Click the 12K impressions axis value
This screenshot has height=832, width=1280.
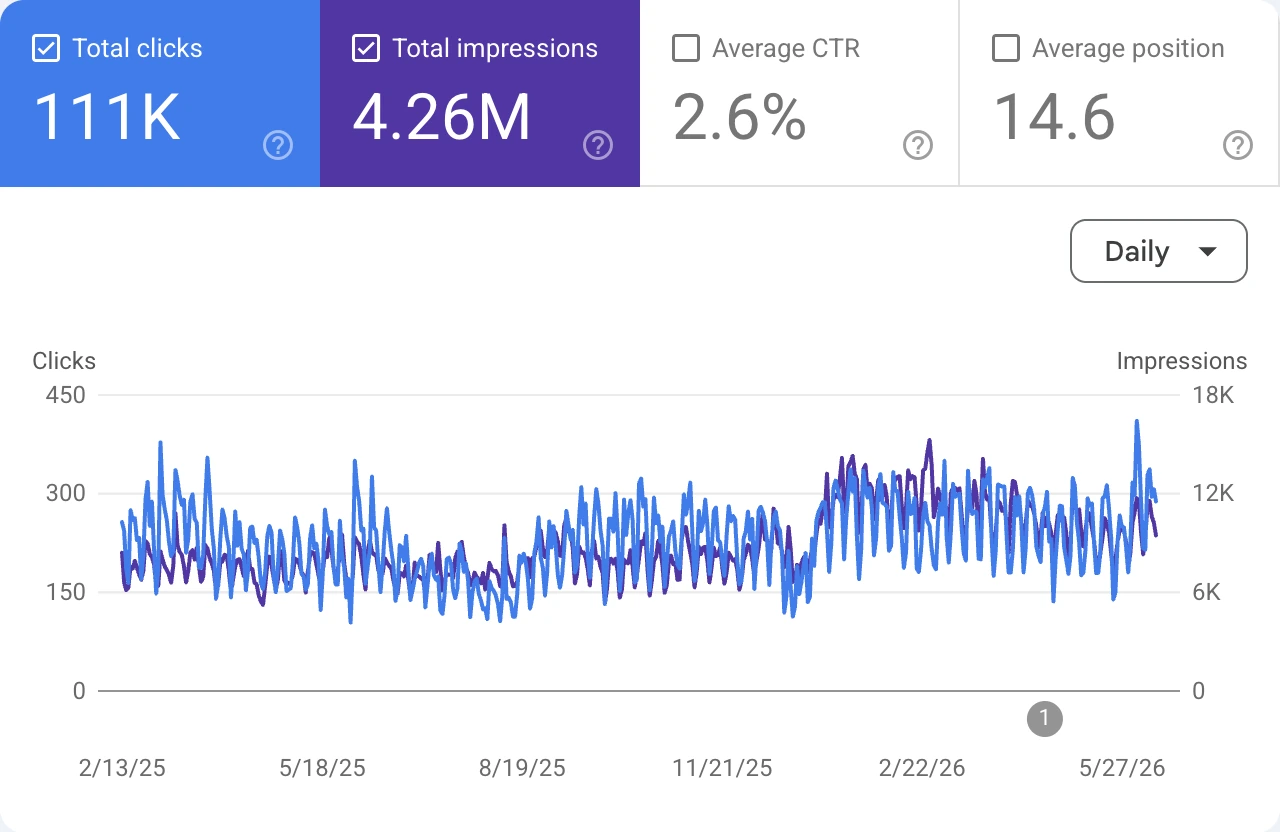(1213, 493)
